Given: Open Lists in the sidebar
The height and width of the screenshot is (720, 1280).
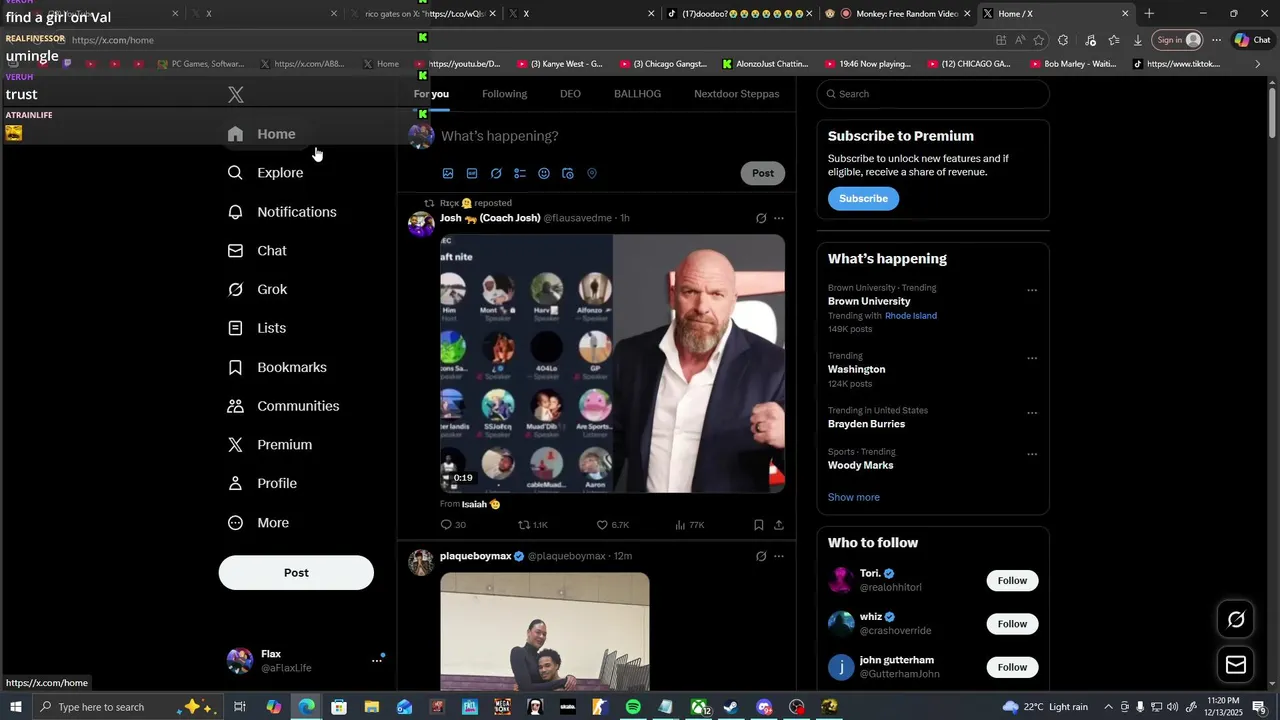Looking at the screenshot, I should [x=257, y=328].
